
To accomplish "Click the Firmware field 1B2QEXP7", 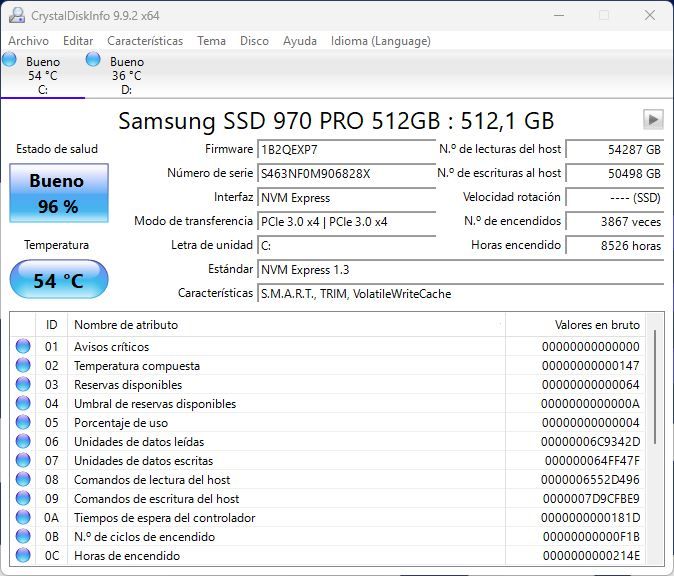I will click(x=346, y=150).
